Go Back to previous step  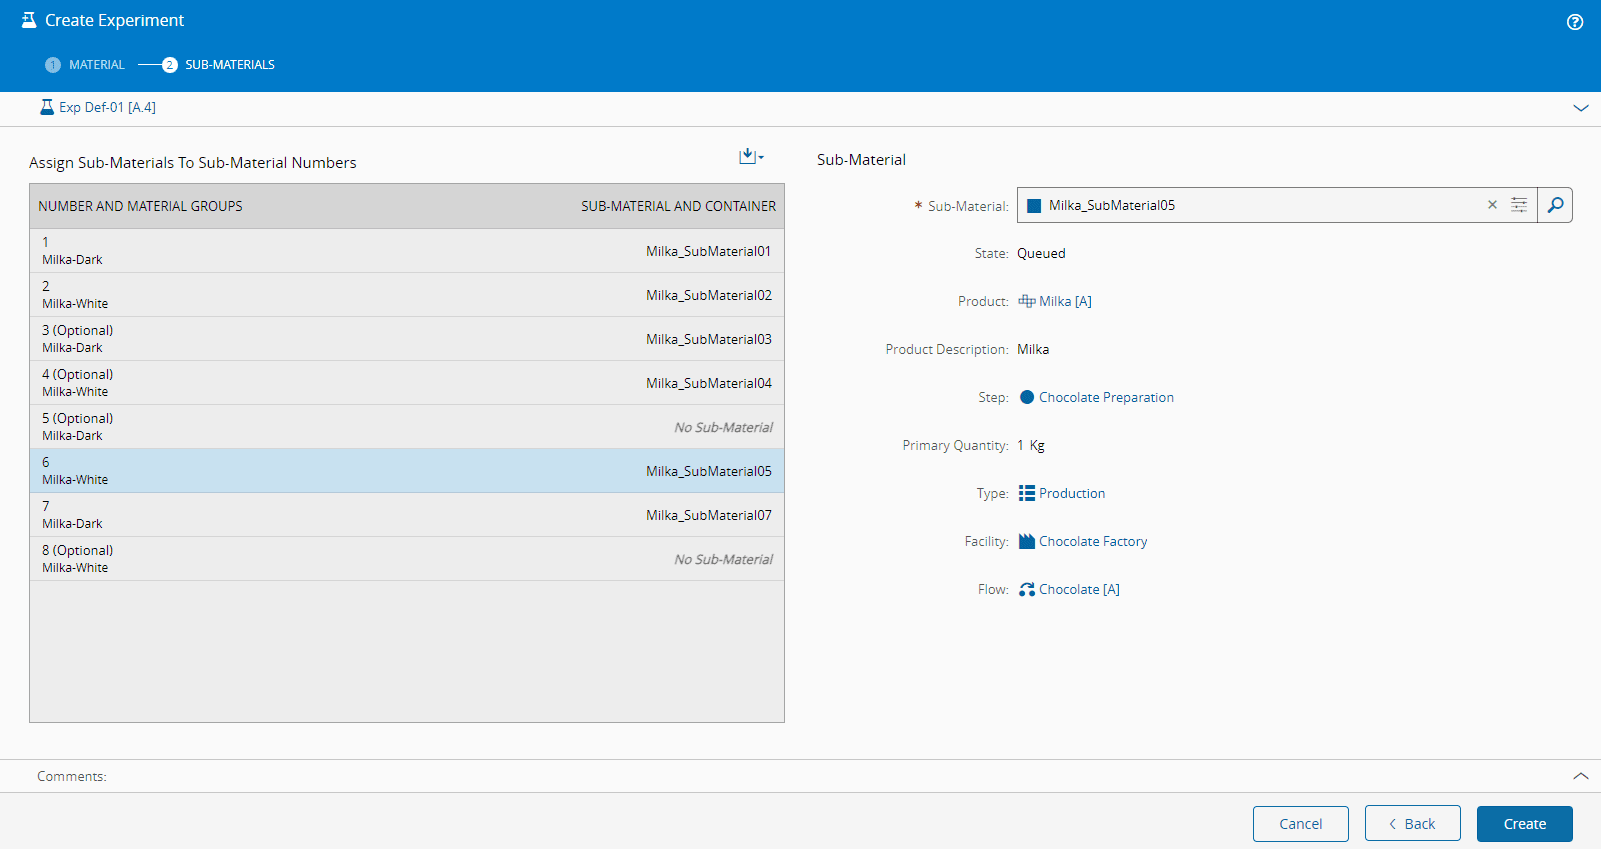[1412, 824]
